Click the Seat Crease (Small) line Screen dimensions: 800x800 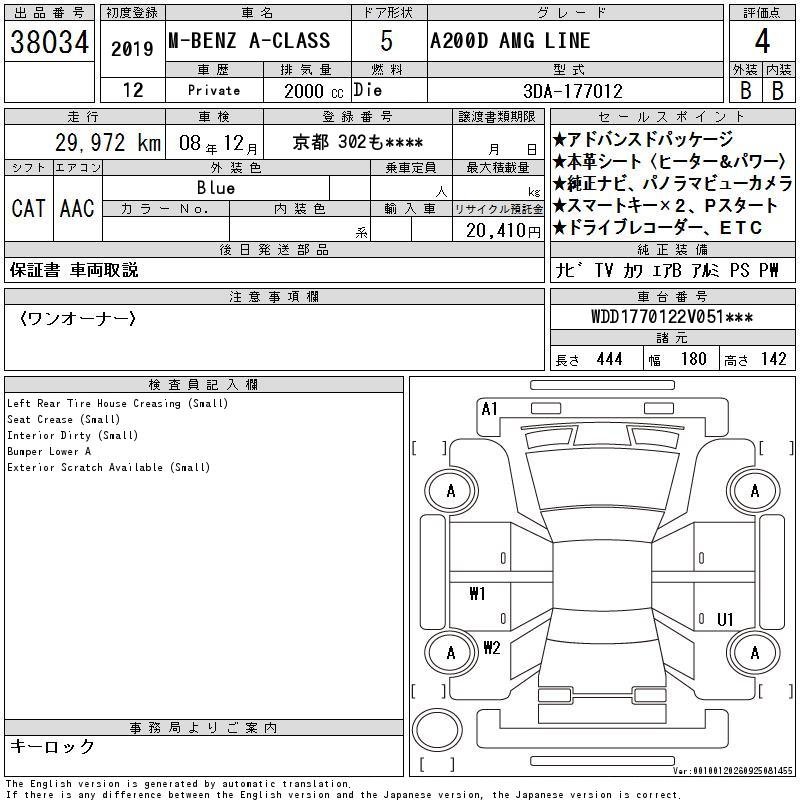[63, 419]
